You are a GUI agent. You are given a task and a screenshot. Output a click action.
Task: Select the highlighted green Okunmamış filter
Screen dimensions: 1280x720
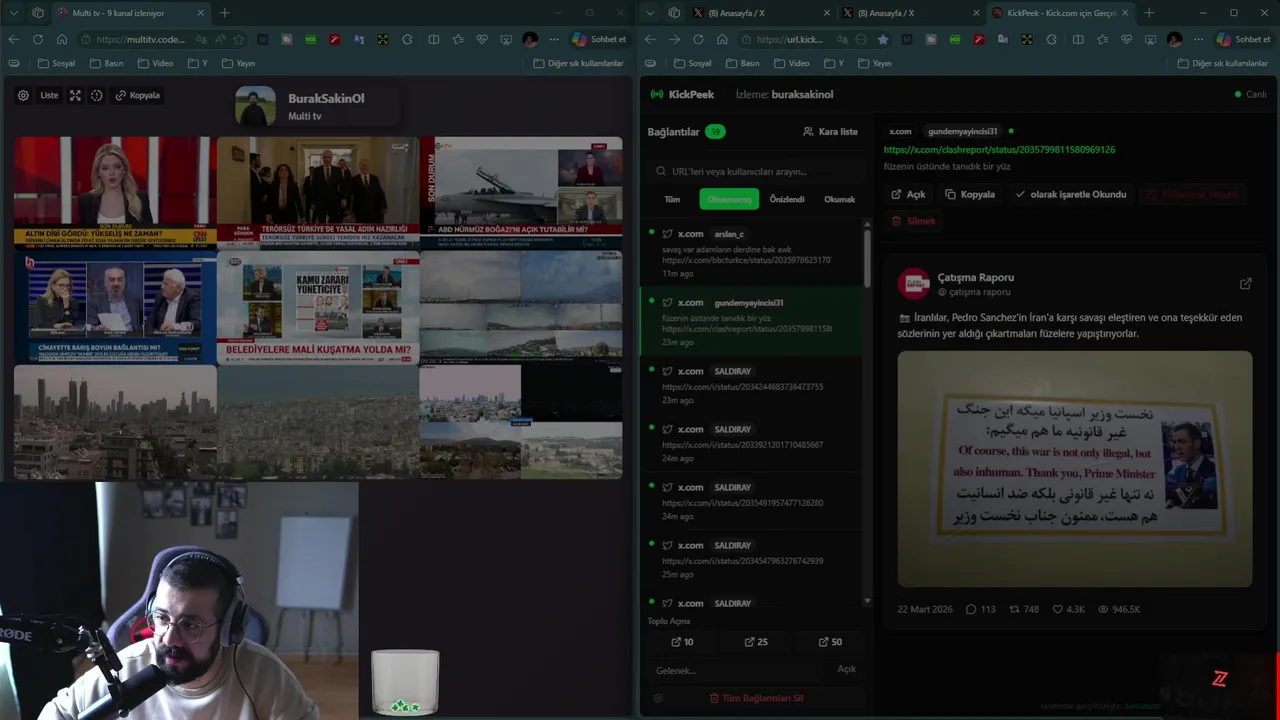(729, 199)
